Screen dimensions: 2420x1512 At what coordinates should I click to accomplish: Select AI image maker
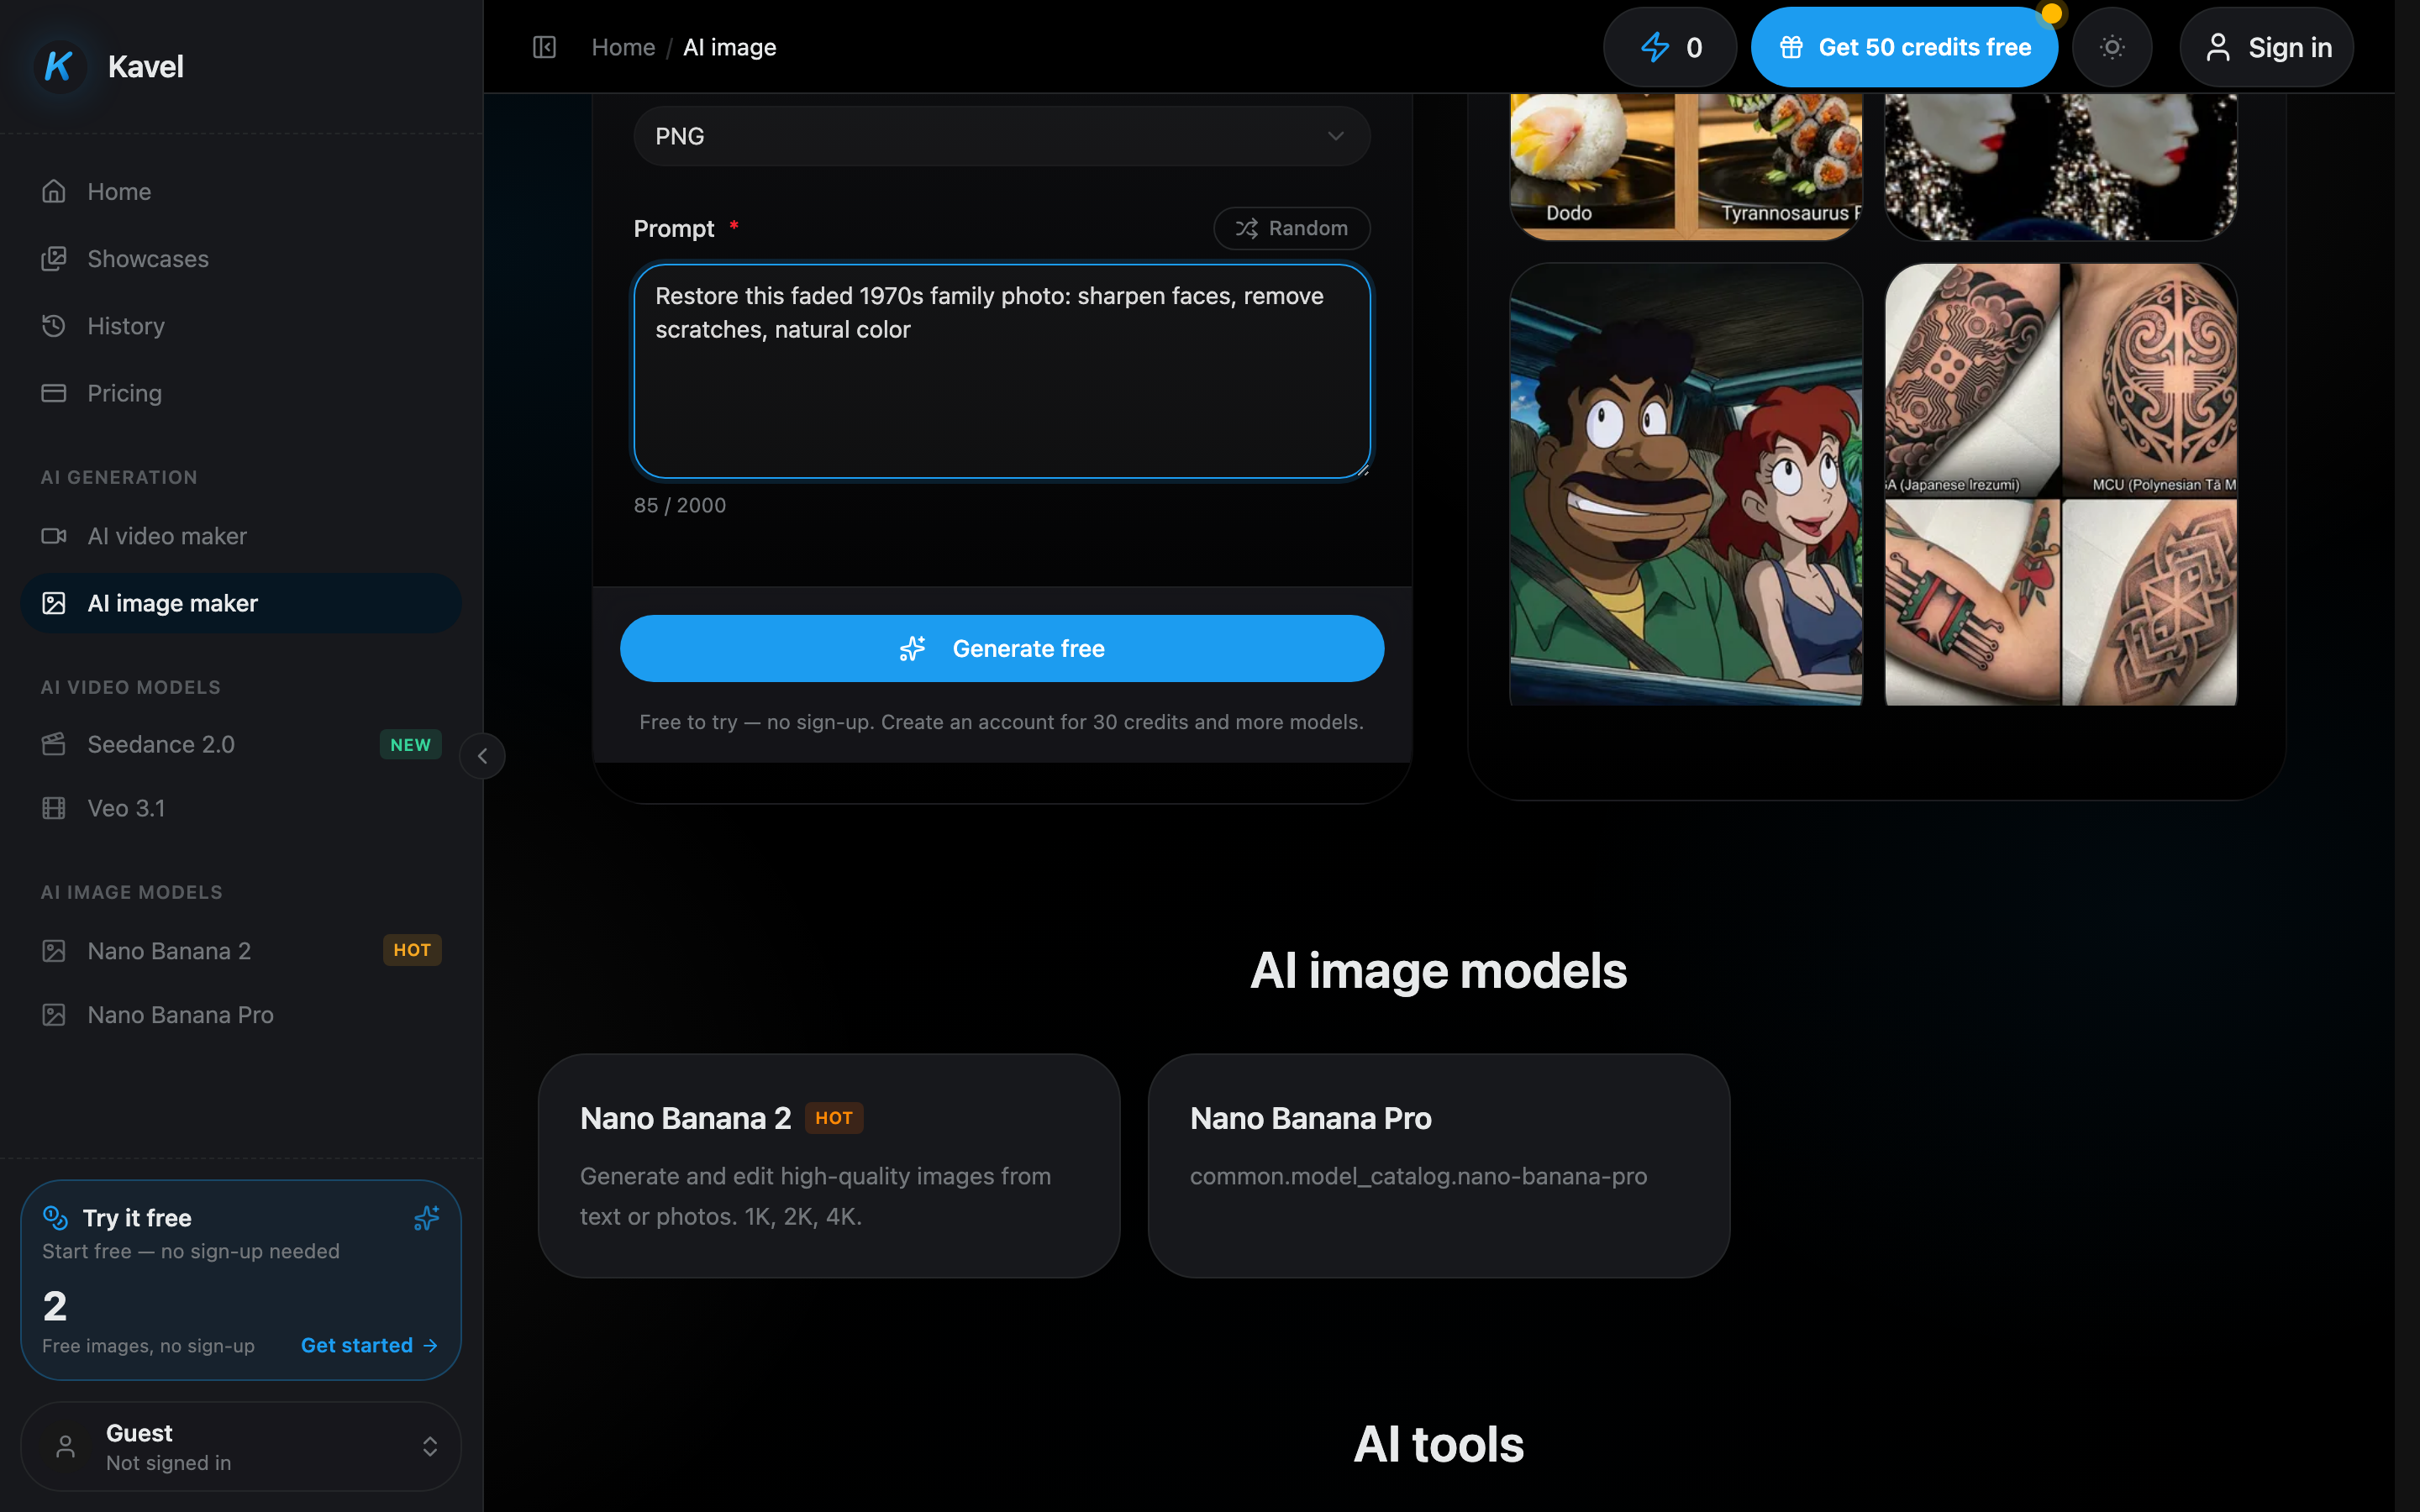pyautogui.click(x=241, y=603)
